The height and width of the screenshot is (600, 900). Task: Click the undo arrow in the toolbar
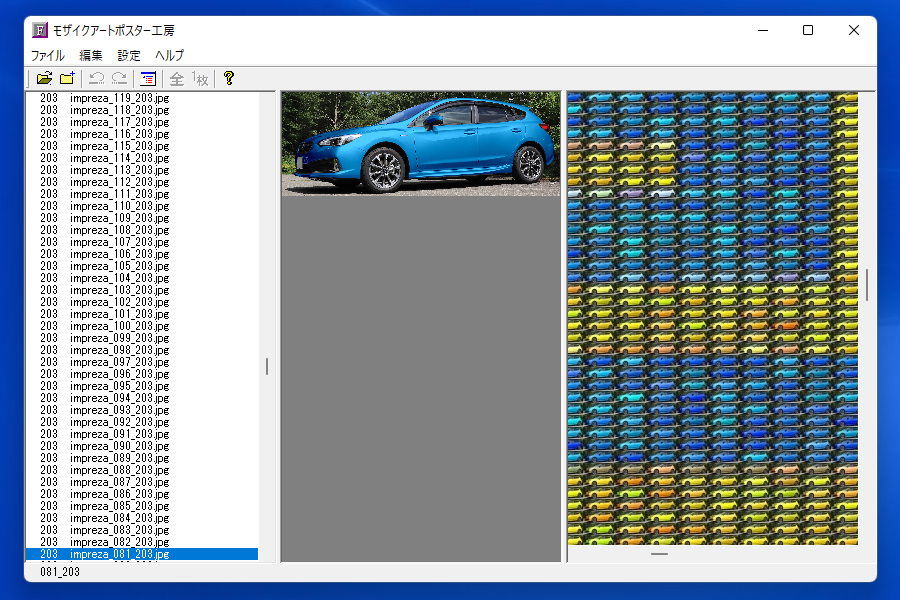click(96, 79)
